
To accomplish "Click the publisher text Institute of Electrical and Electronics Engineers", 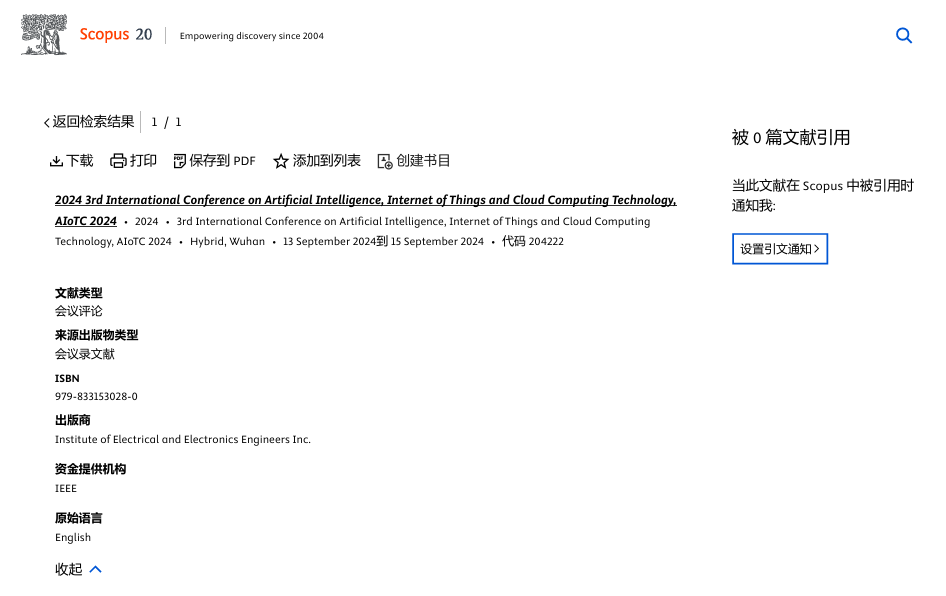I will [x=183, y=439].
